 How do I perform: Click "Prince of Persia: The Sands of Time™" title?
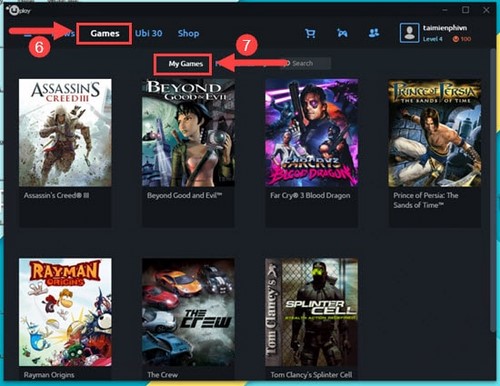click(x=426, y=200)
